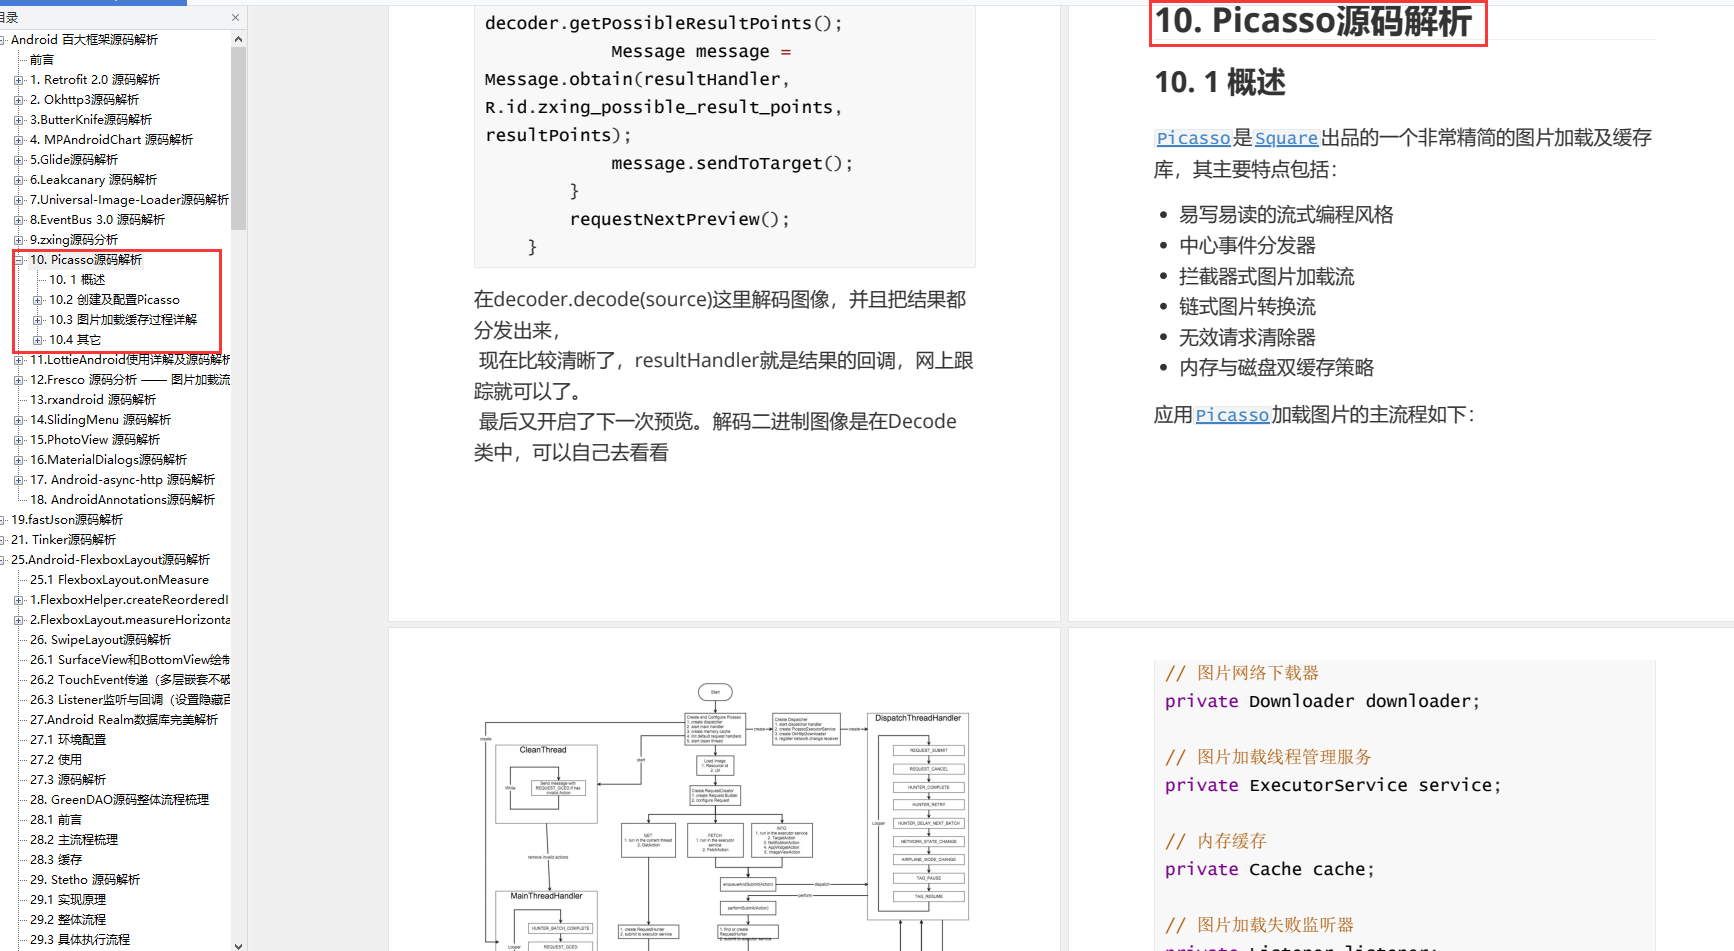Screen dimensions: 1734x951
Task: Jump to 27.3 源码解析 entry
Action: 68,780
